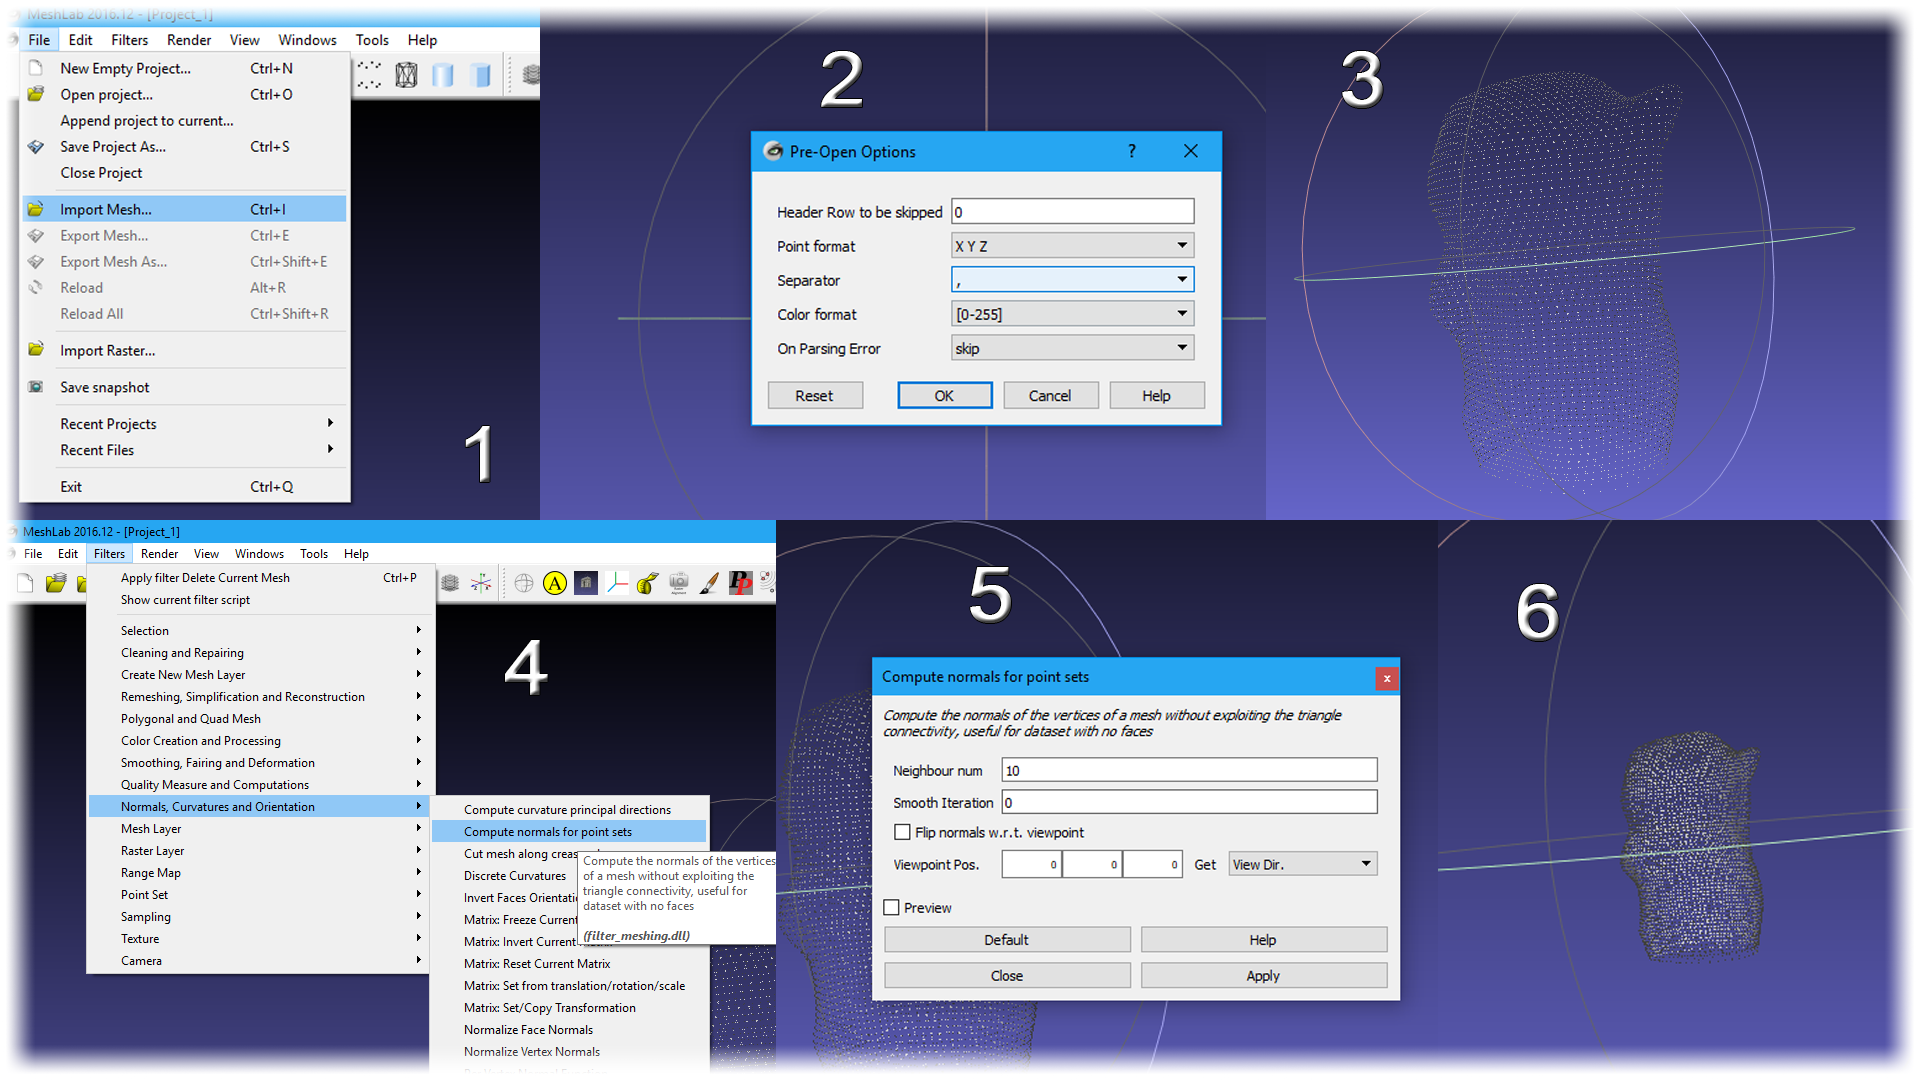Expand the On Parsing Error dropdown
Image resolution: width=1920 pixels, height=1080 pixels.
coord(1072,348)
